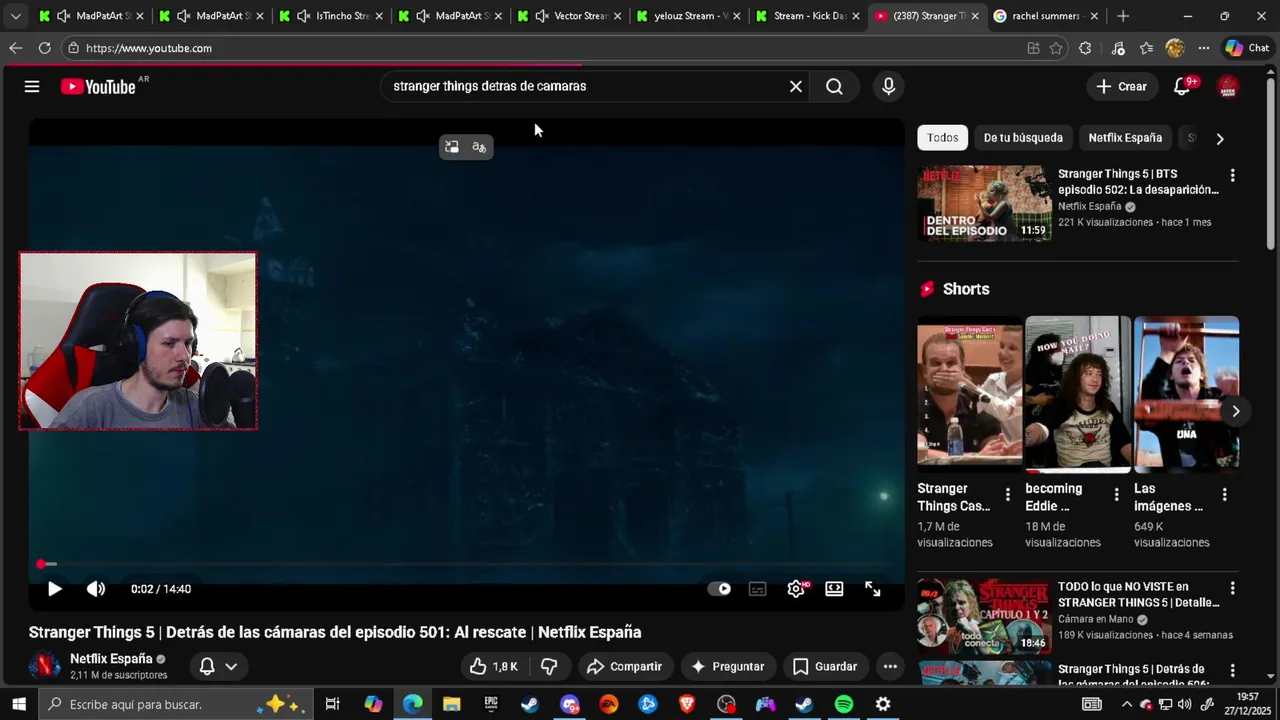Open the browser favorites list icon
Image resolution: width=1280 pixels, height=720 pixels.
tap(1146, 48)
